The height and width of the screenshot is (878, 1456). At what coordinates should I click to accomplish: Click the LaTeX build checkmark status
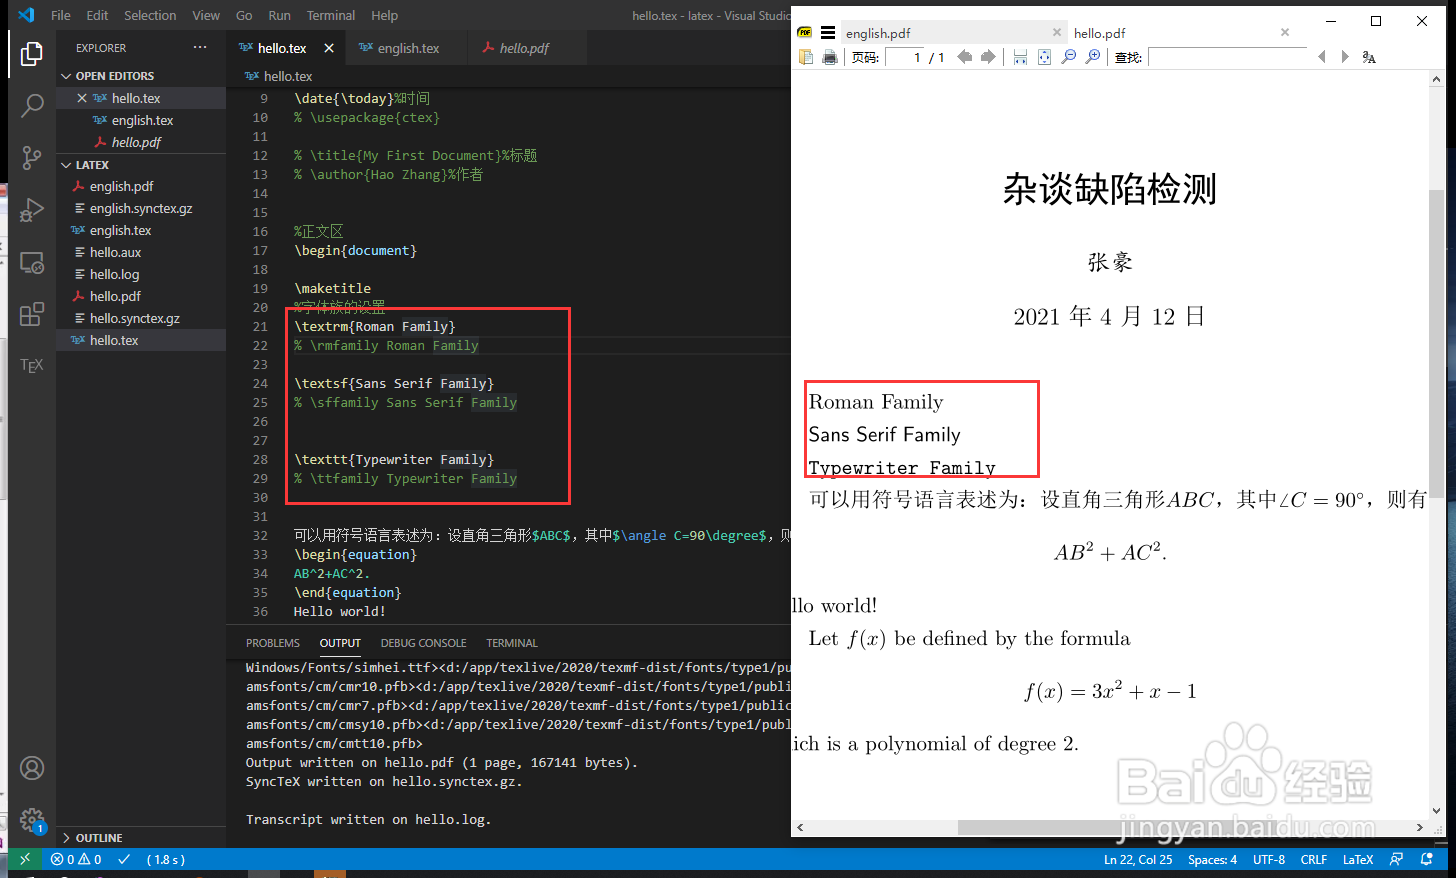pos(124,859)
